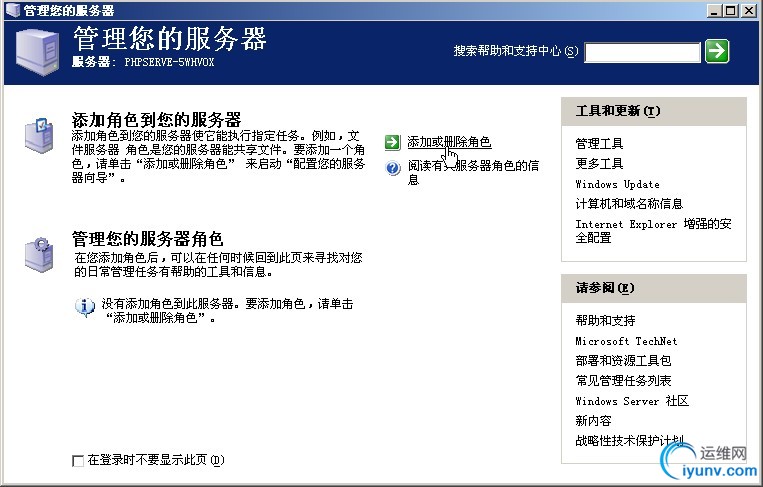Click the 工具和更新 (T) panel header

654,111
